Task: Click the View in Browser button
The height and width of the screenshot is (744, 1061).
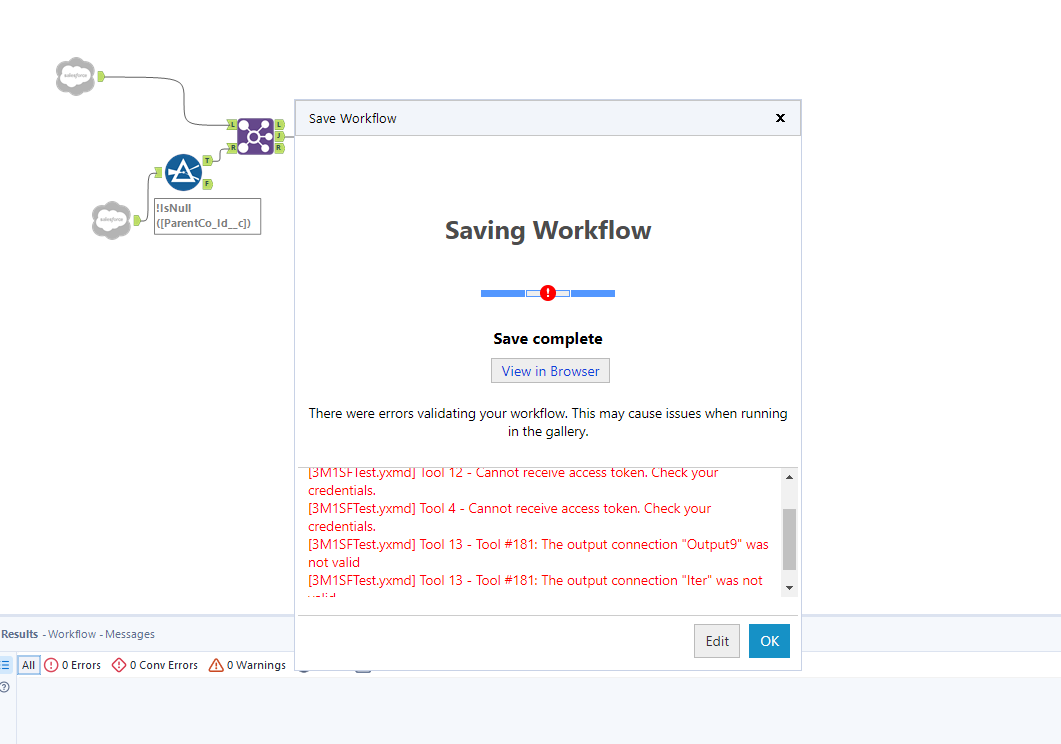Action: (x=550, y=371)
